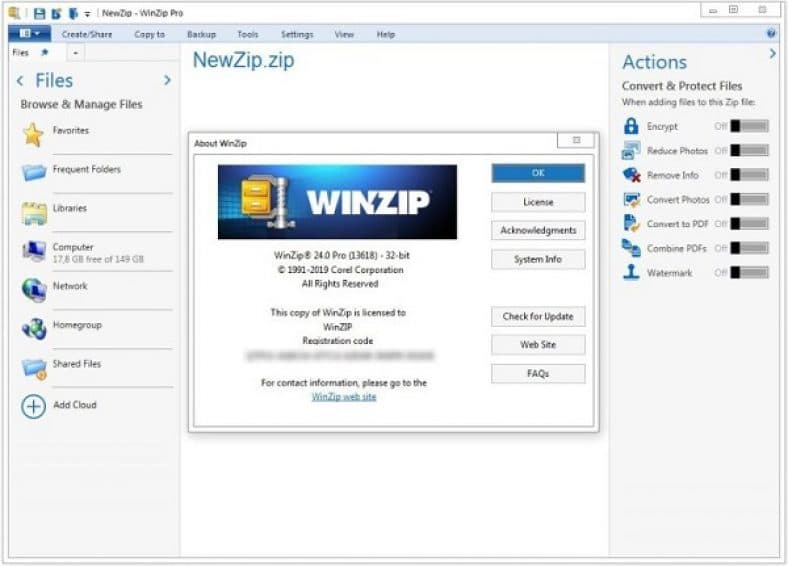788x566 pixels.
Task: Collapse the Actions pane with its chevron
Action: 772,53
